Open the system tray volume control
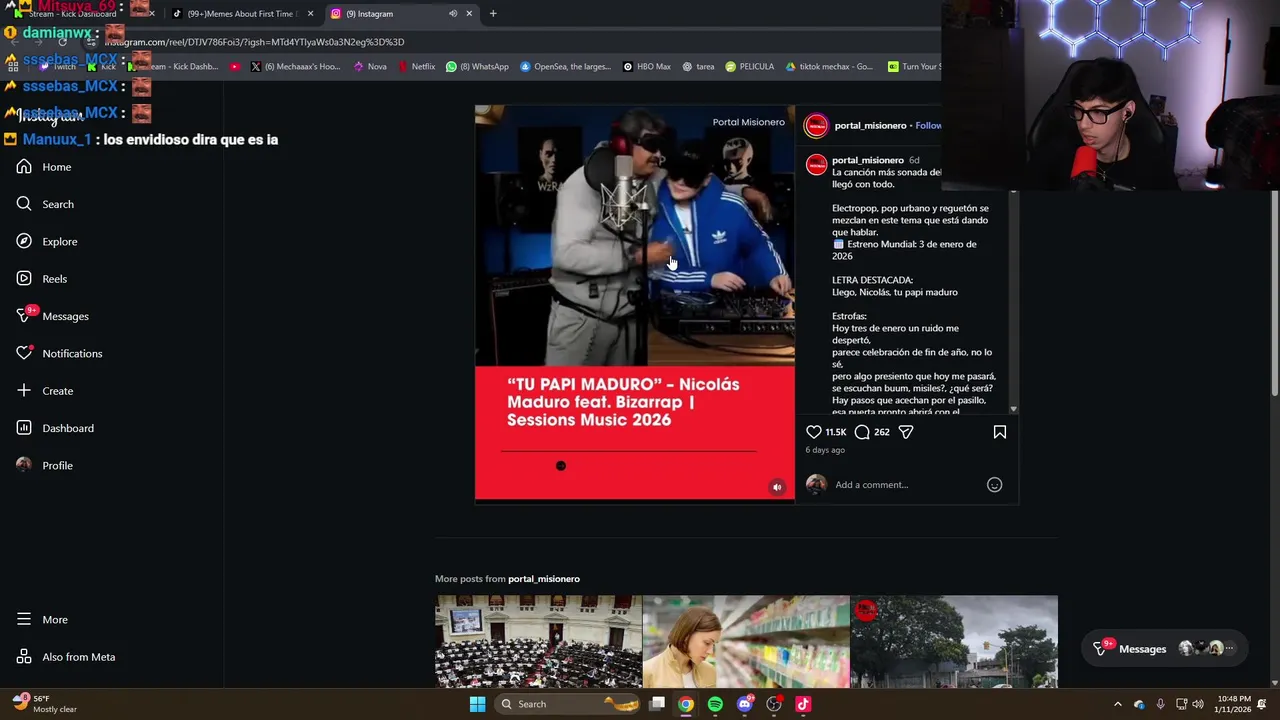The image size is (1280, 720). click(x=1198, y=704)
